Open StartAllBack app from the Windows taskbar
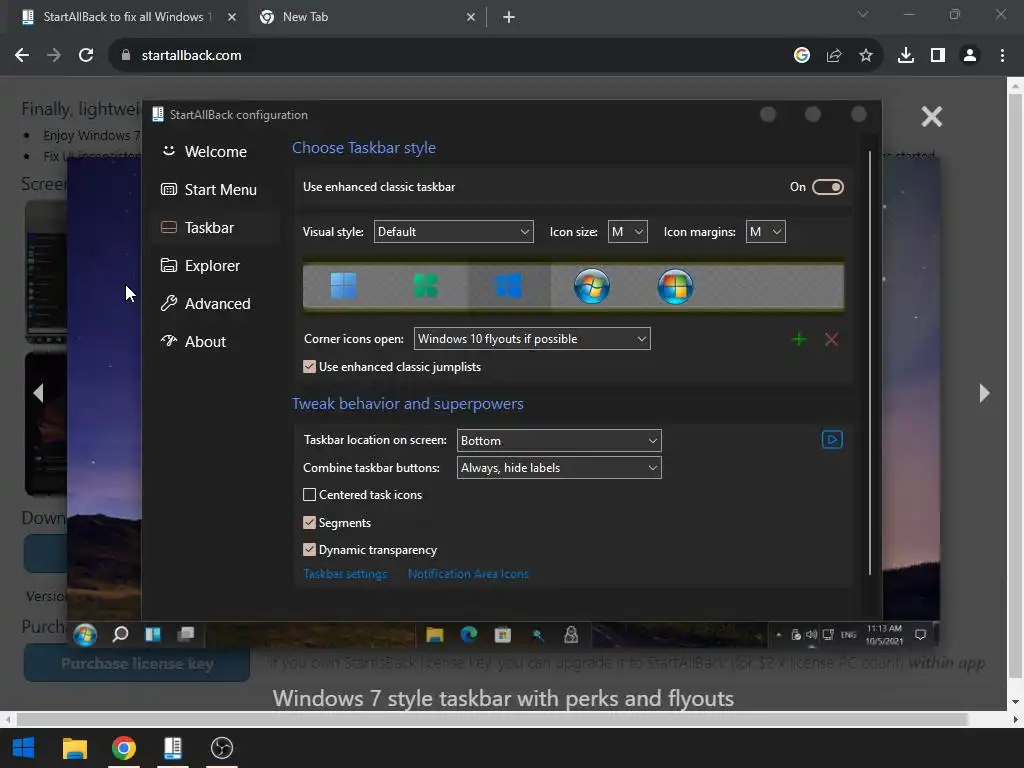 [x=173, y=748]
